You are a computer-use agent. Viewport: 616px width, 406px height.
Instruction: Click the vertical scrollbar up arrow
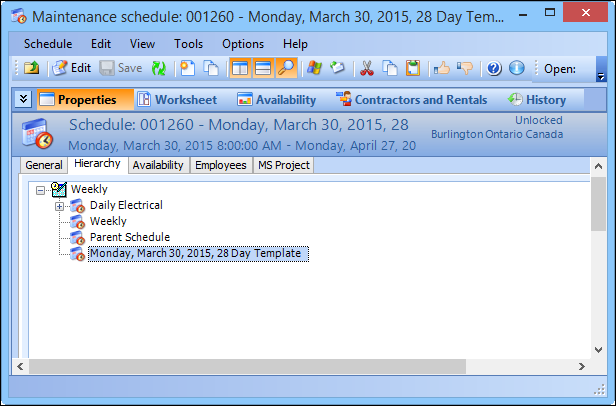click(598, 166)
